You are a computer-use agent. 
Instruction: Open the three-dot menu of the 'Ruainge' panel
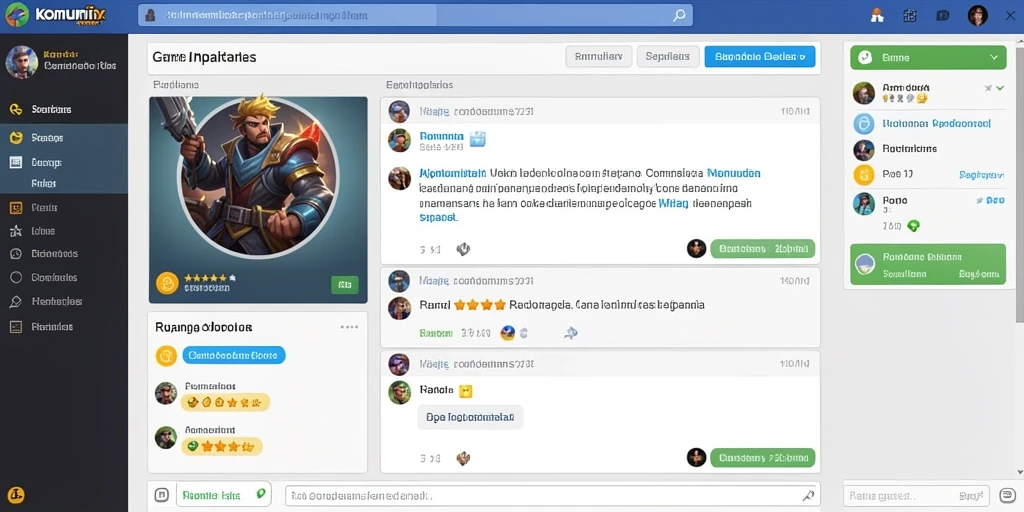pos(349,327)
